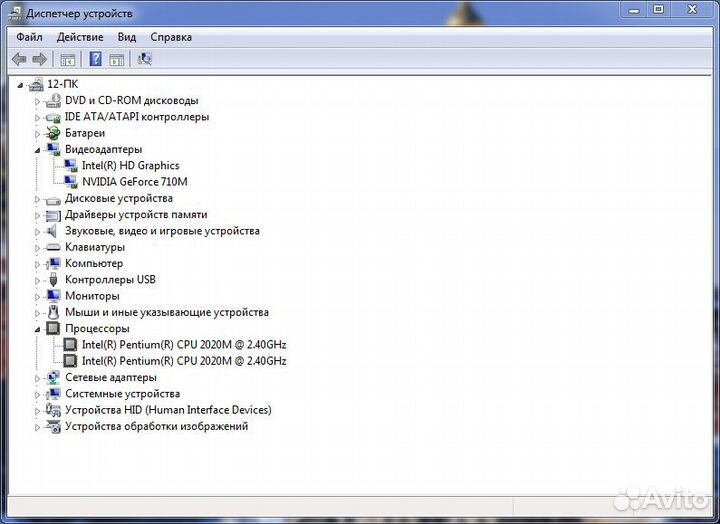Collapse the Процессоры category
The image size is (720, 524).
click(x=38, y=329)
